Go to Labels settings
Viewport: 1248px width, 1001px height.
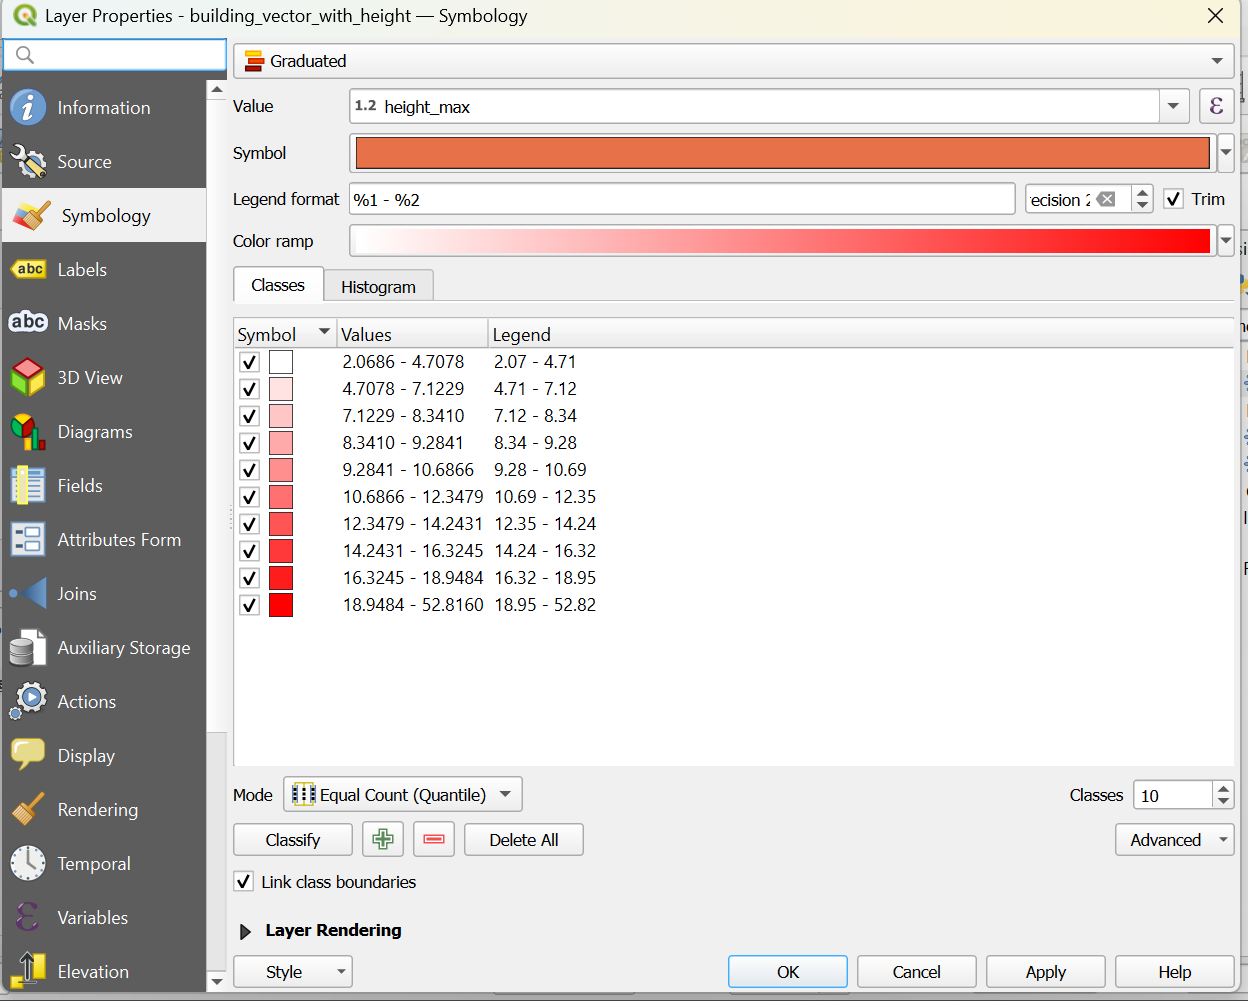(x=104, y=270)
